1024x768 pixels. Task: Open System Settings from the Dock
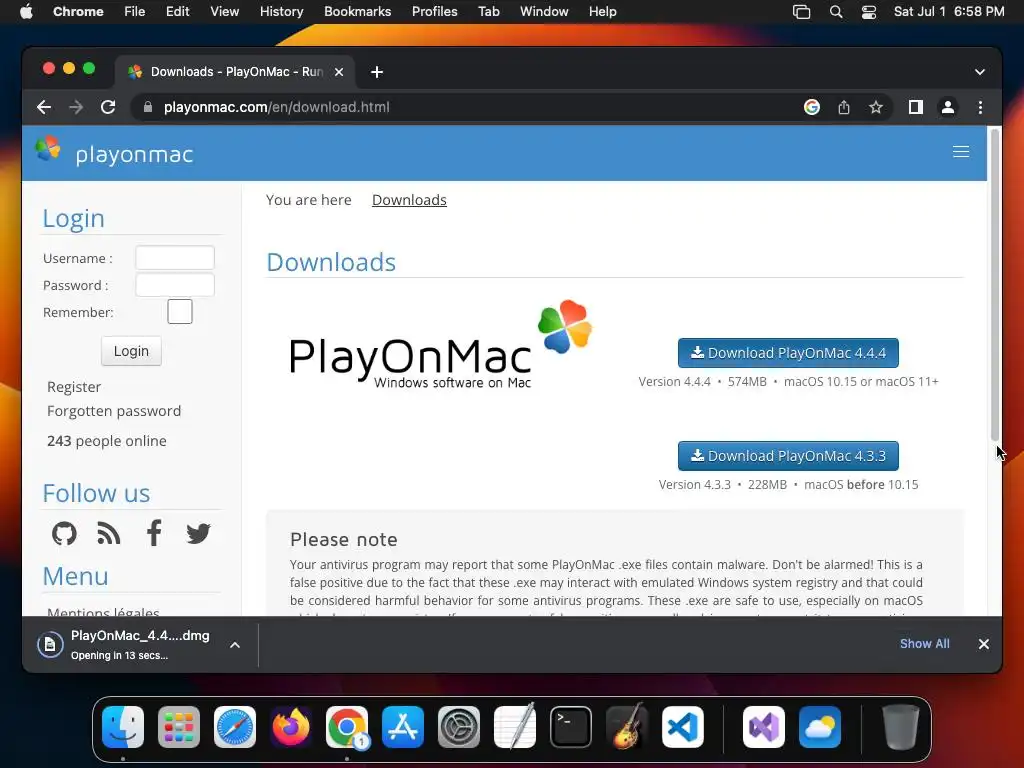click(x=459, y=727)
